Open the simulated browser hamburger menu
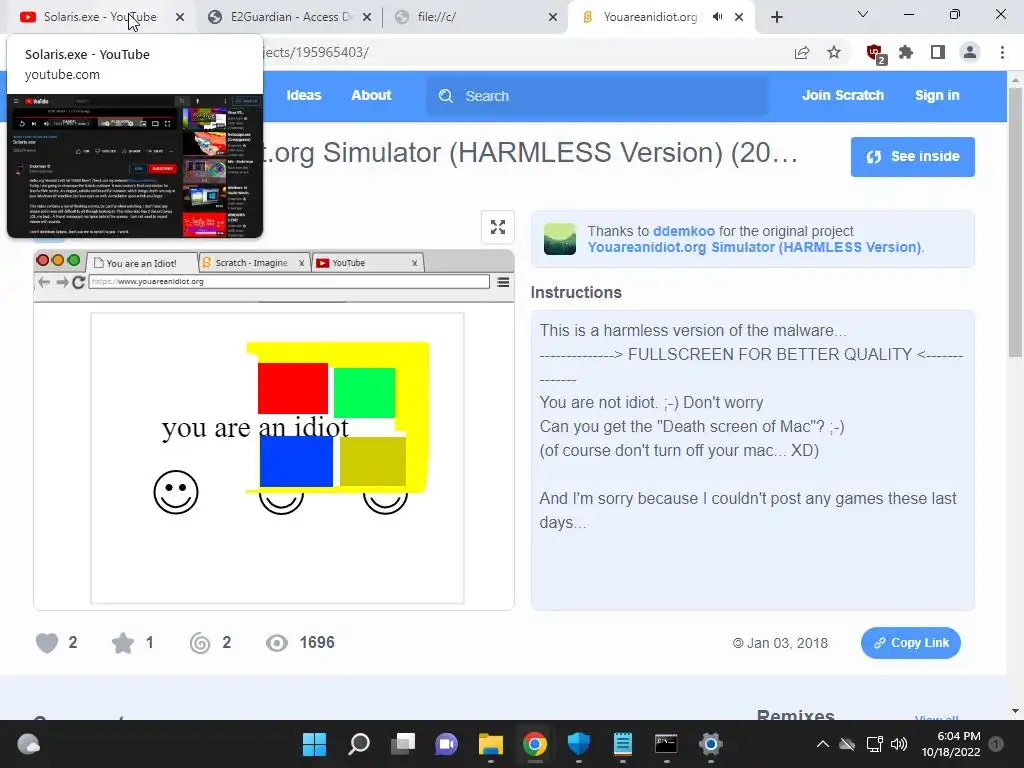 point(503,282)
